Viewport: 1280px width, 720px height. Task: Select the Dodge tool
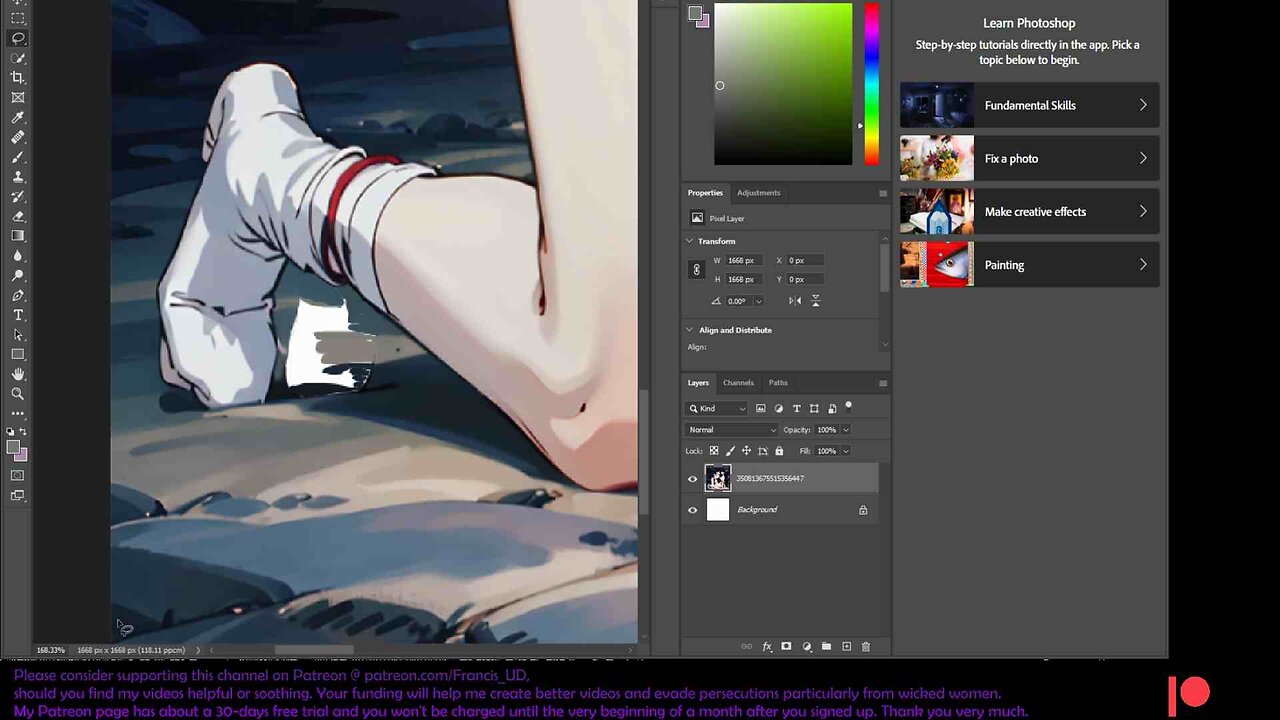click(18, 276)
